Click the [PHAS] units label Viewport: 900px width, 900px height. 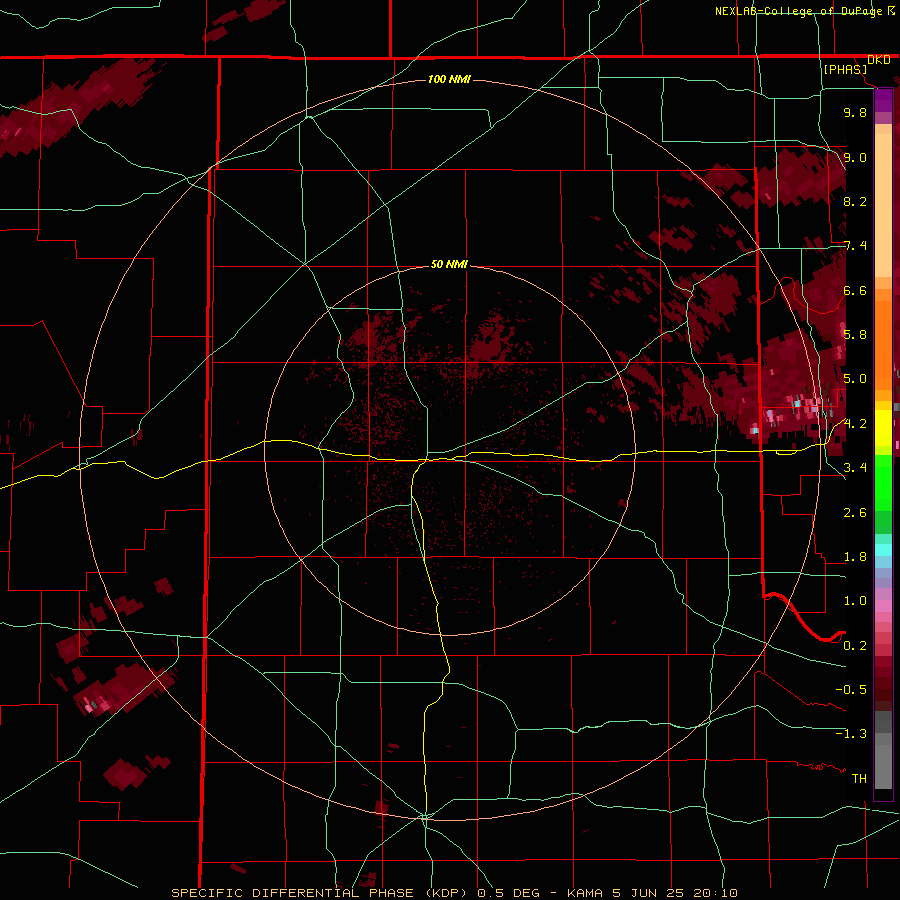click(x=845, y=69)
